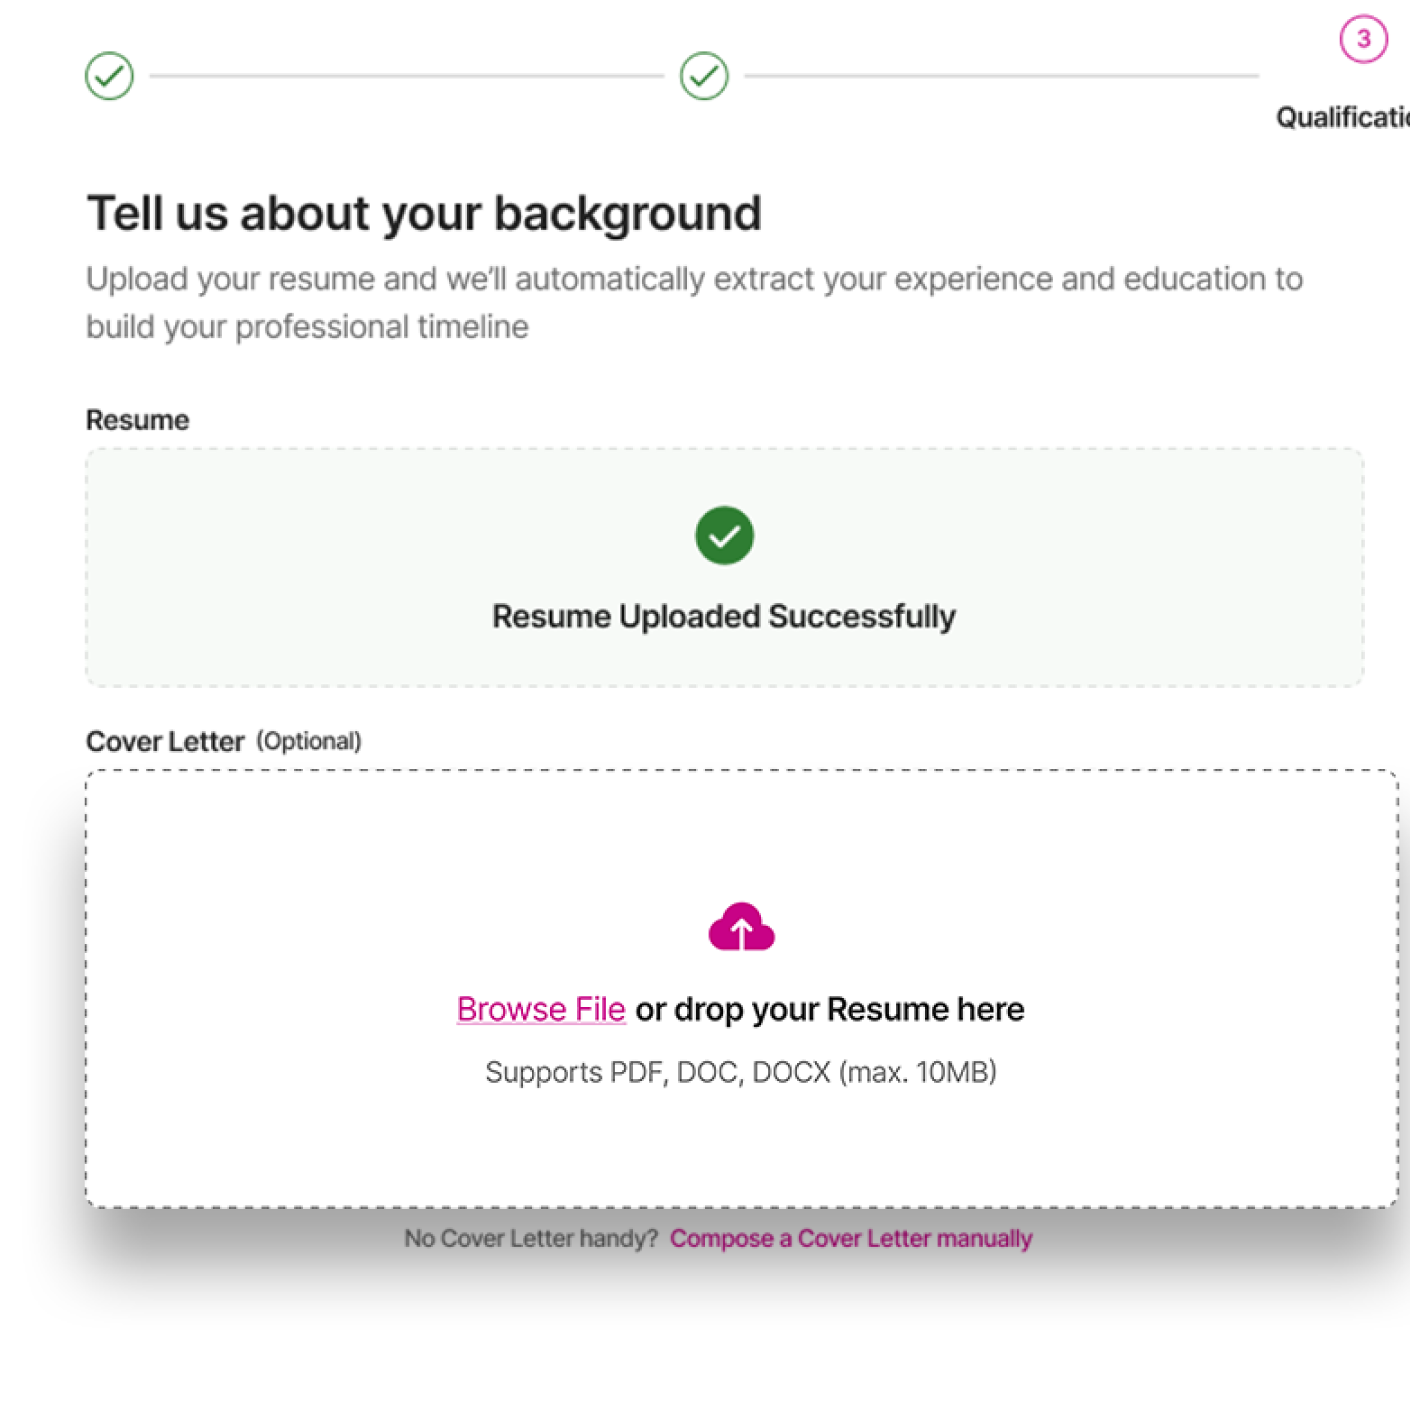
Task: Select the step 3 progress indicator
Action: (x=1364, y=39)
